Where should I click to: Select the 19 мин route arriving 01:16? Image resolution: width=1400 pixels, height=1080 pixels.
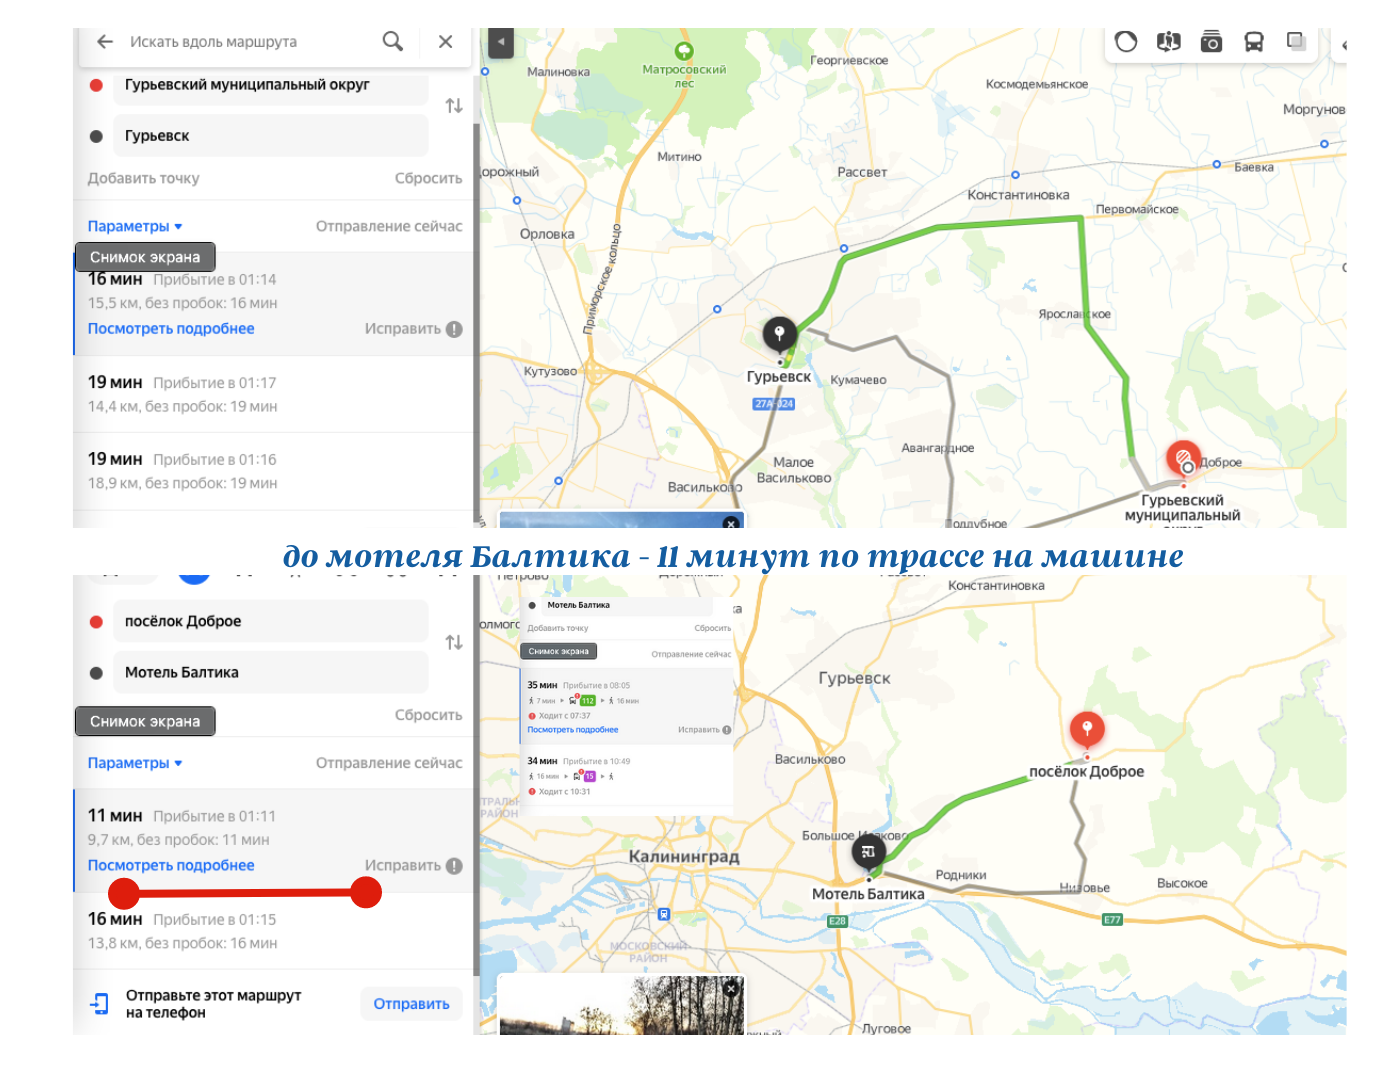click(273, 471)
